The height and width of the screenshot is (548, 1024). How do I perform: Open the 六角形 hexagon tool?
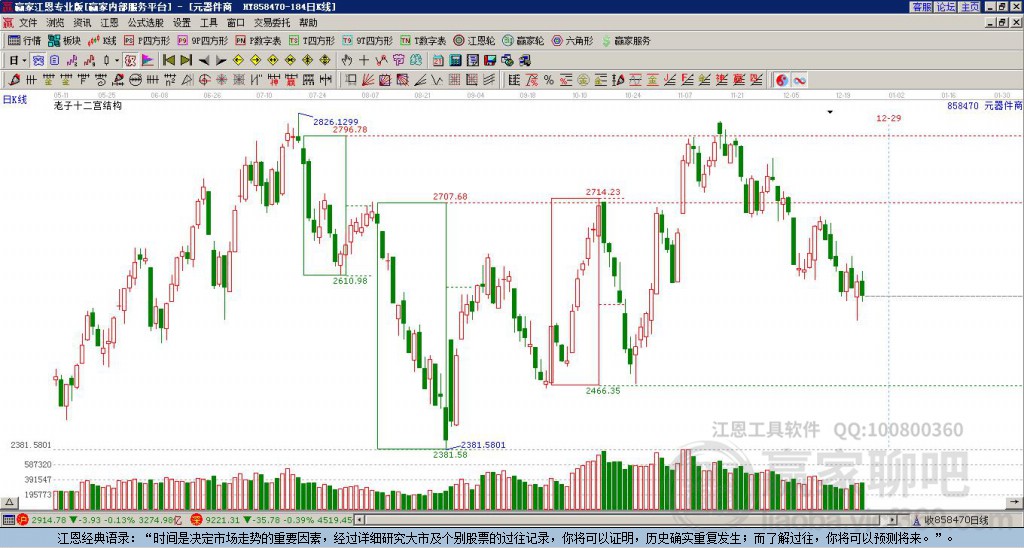tap(573, 40)
